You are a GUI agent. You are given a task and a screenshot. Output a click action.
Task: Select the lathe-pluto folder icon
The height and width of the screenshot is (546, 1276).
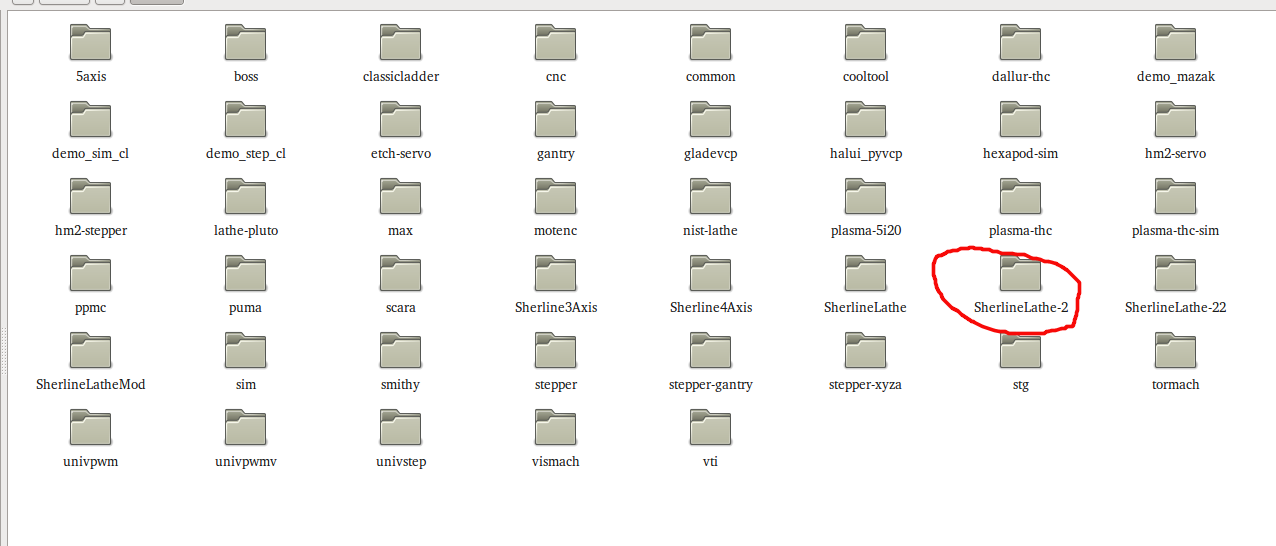(x=245, y=196)
